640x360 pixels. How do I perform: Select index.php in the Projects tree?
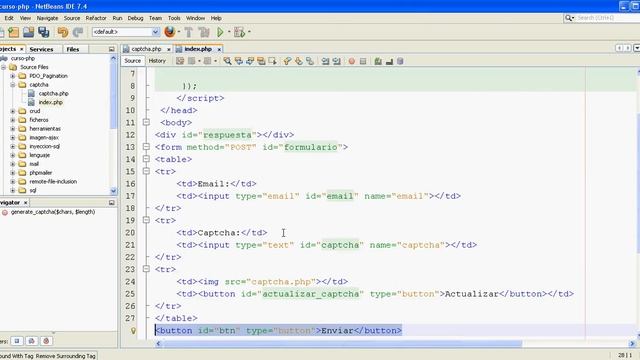[50, 102]
